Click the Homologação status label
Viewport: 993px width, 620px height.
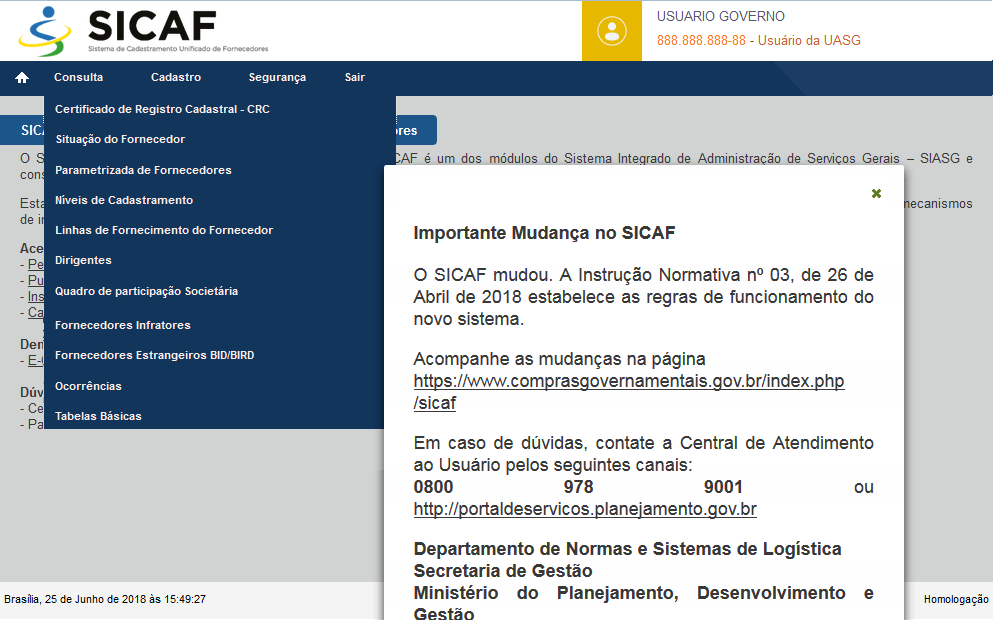point(956,599)
